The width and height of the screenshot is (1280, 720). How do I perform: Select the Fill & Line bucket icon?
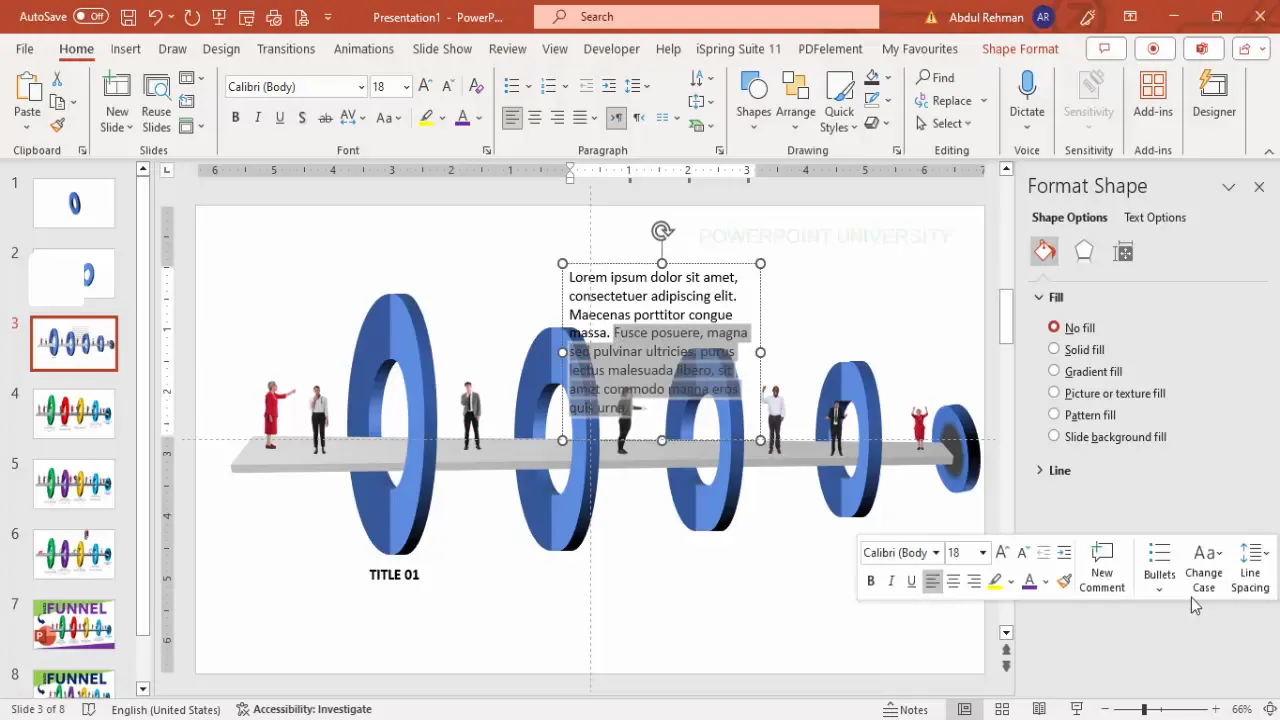click(x=1044, y=252)
